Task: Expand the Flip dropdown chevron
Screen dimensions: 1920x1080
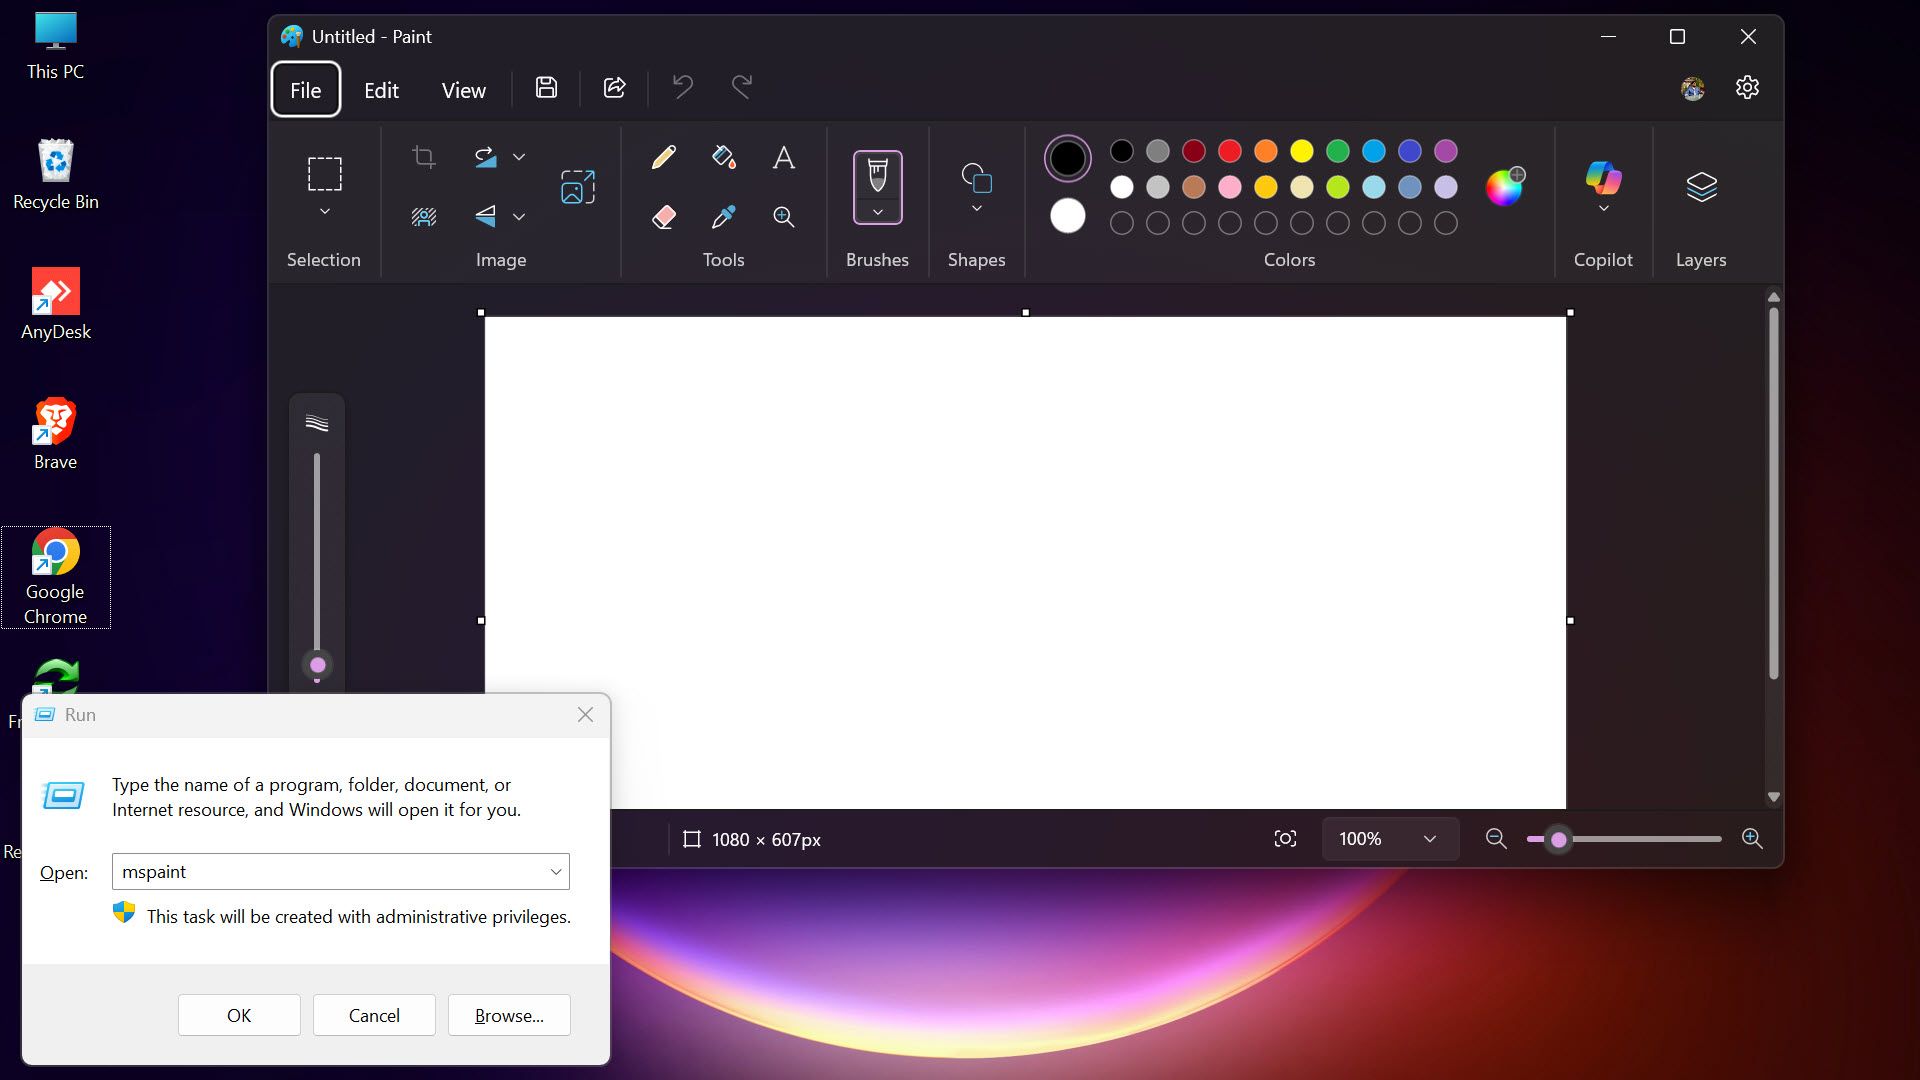Action: tap(519, 217)
